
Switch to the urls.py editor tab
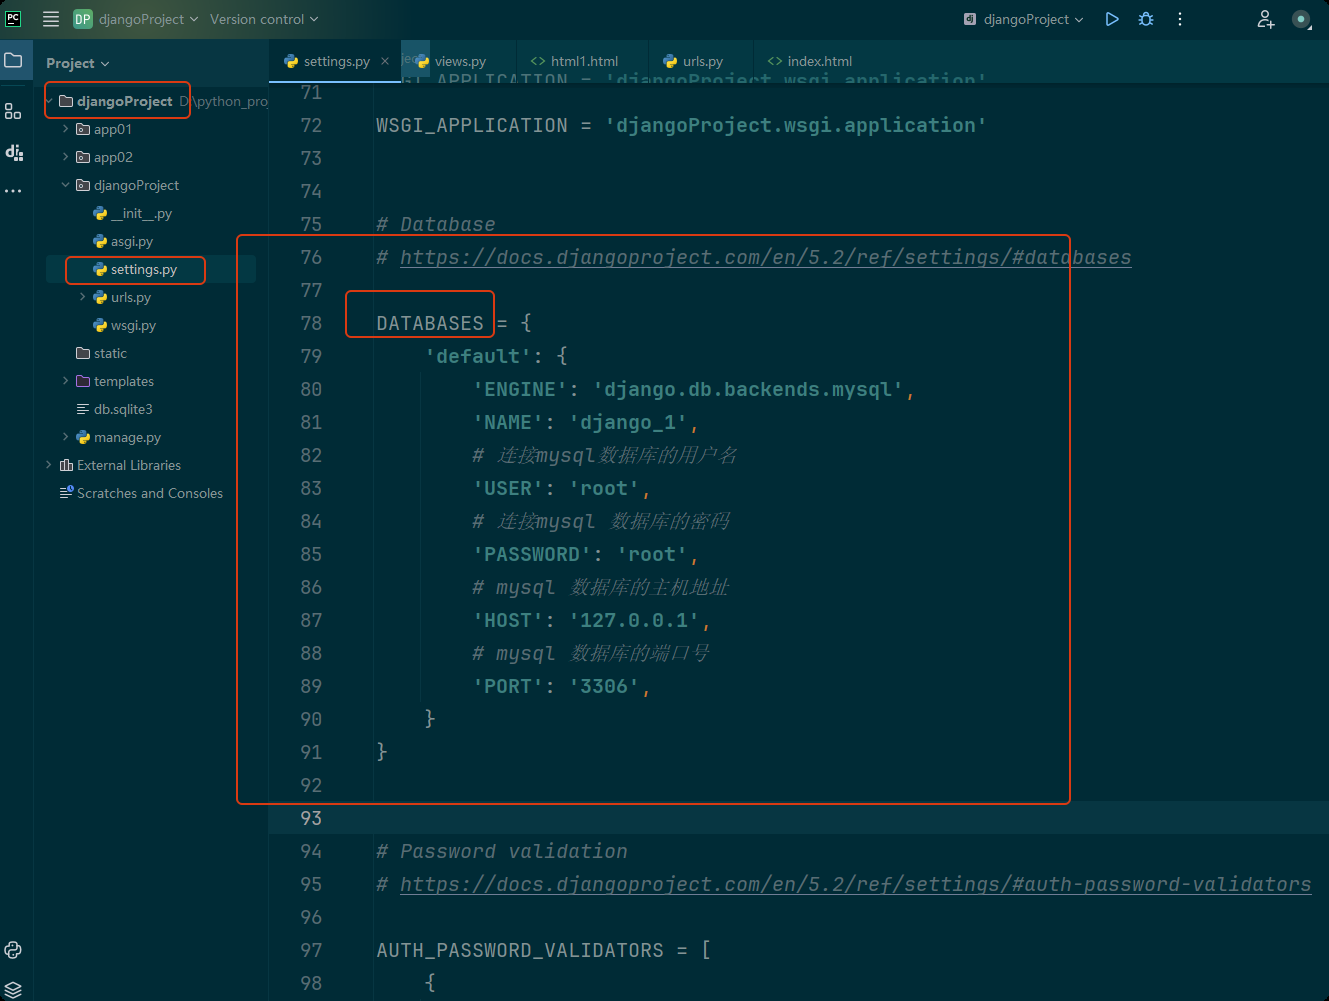[x=693, y=61]
